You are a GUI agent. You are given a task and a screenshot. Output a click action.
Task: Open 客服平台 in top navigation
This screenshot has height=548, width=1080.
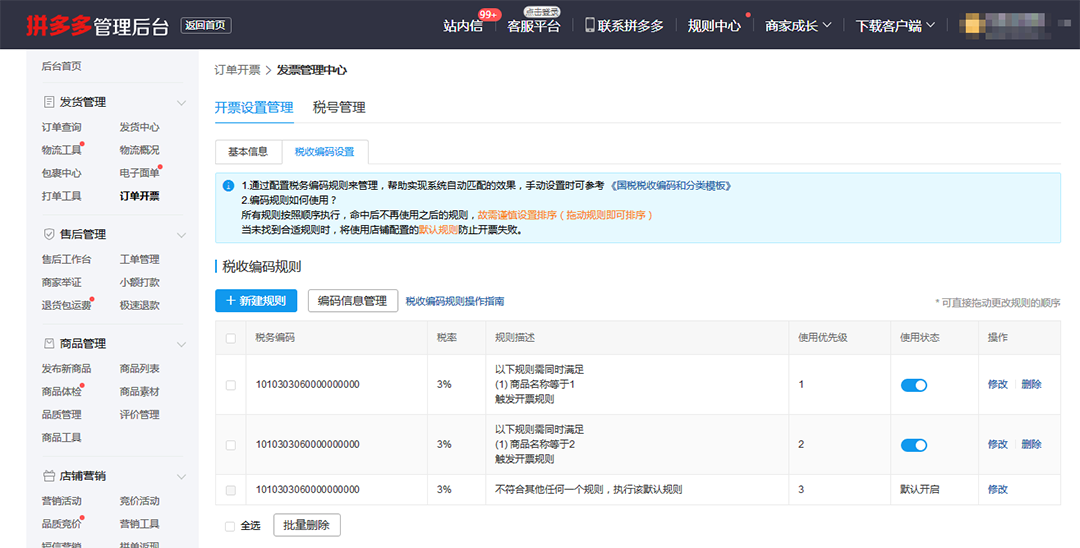tap(534, 26)
